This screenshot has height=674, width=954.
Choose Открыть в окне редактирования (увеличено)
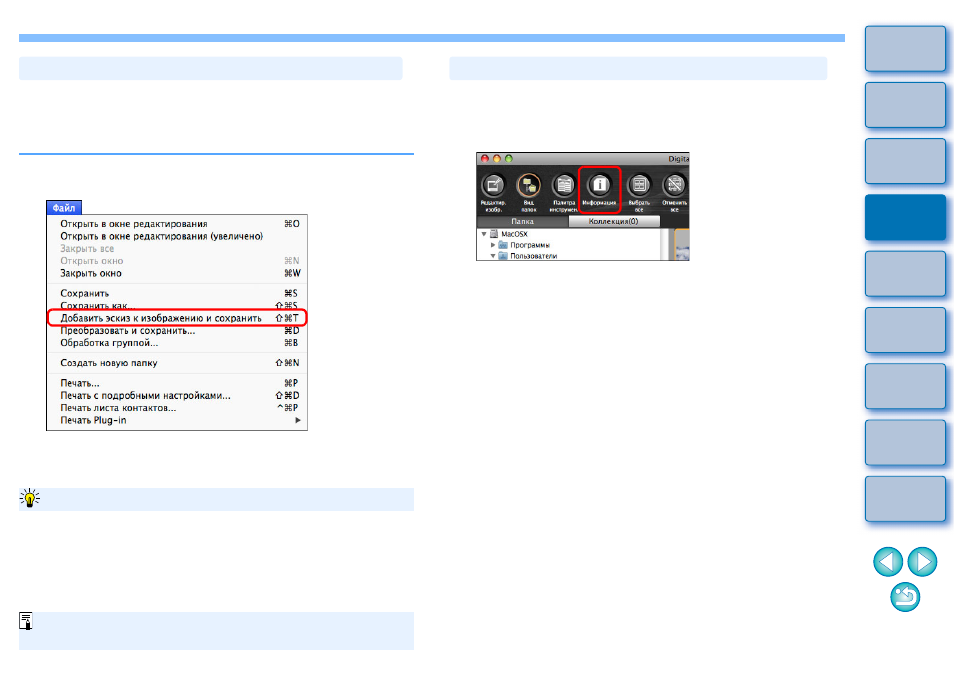pyautogui.click(x=177, y=236)
